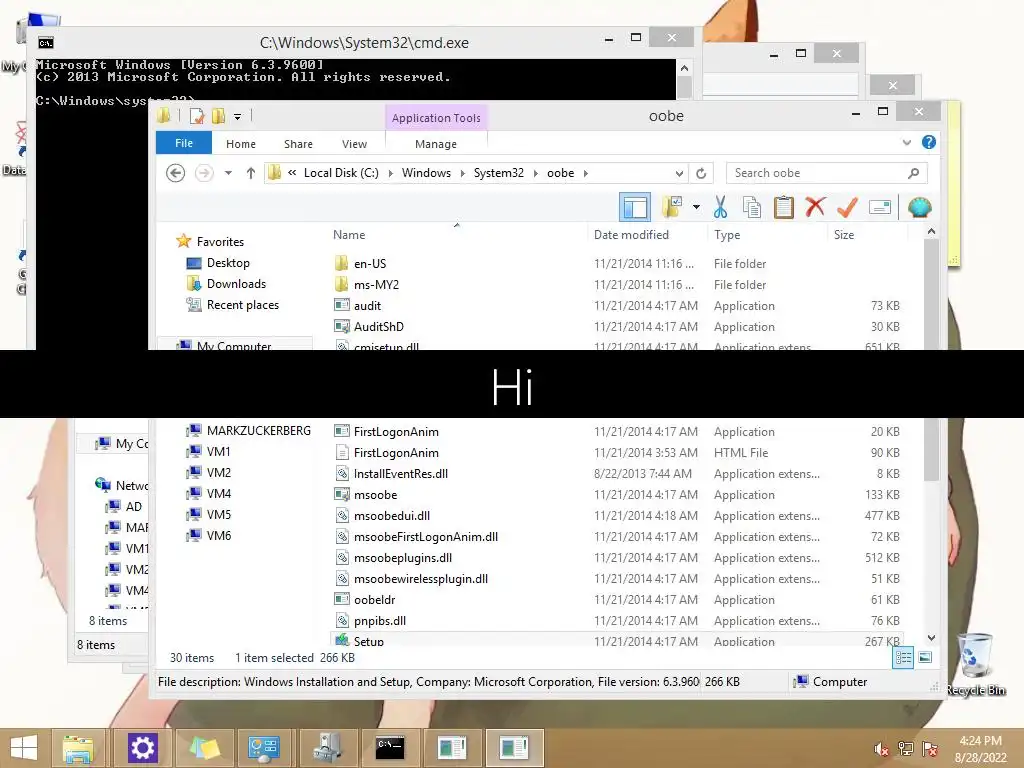1024x768 pixels.
Task: Open Quick Access Toolbar customize dropdown
Action: coord(237,116)
